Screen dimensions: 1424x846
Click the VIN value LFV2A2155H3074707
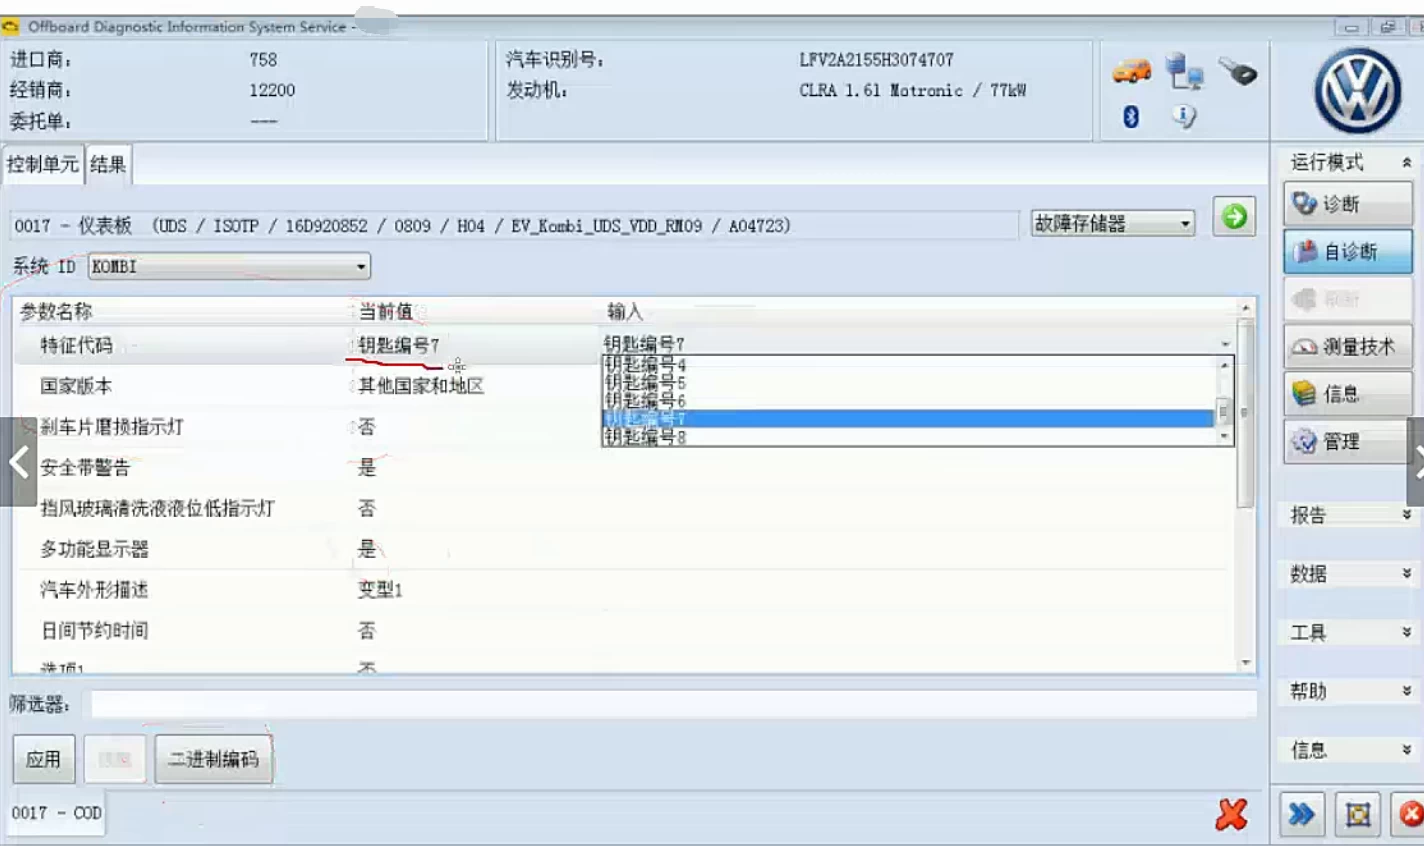point(876,60)
